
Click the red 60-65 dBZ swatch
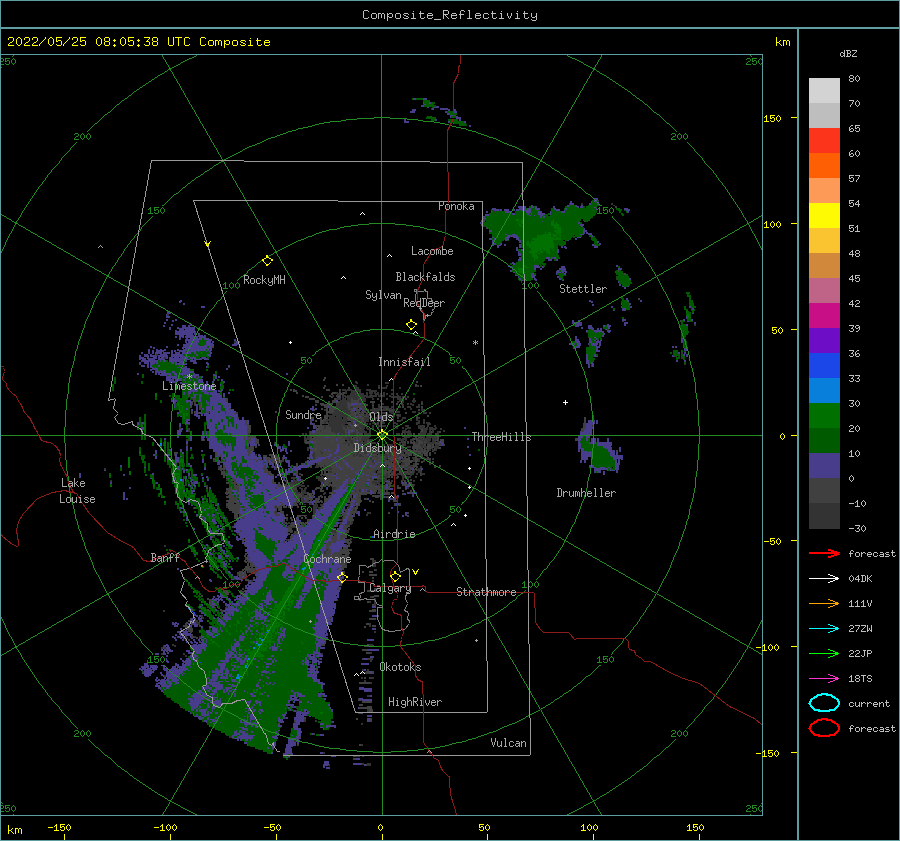pos(824,140)
